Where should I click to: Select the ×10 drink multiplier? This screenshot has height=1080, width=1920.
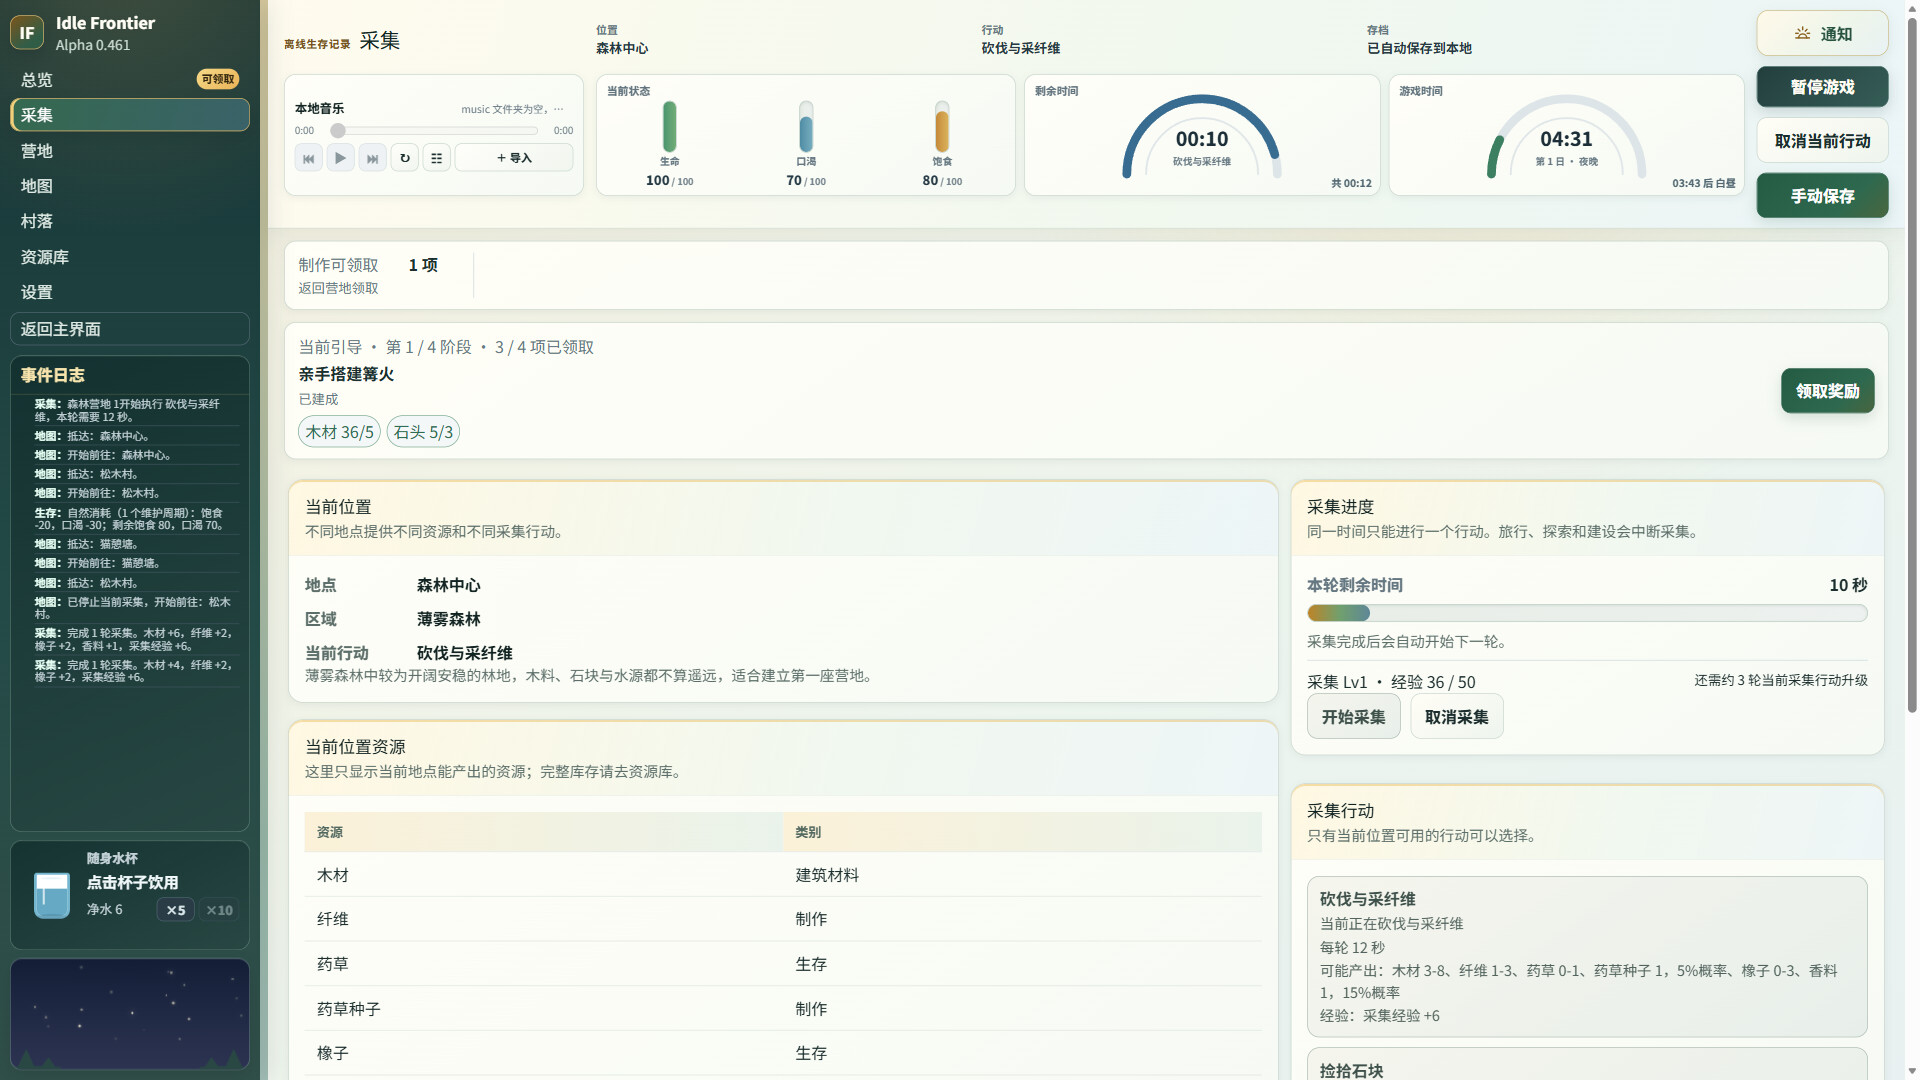point(219,910)
